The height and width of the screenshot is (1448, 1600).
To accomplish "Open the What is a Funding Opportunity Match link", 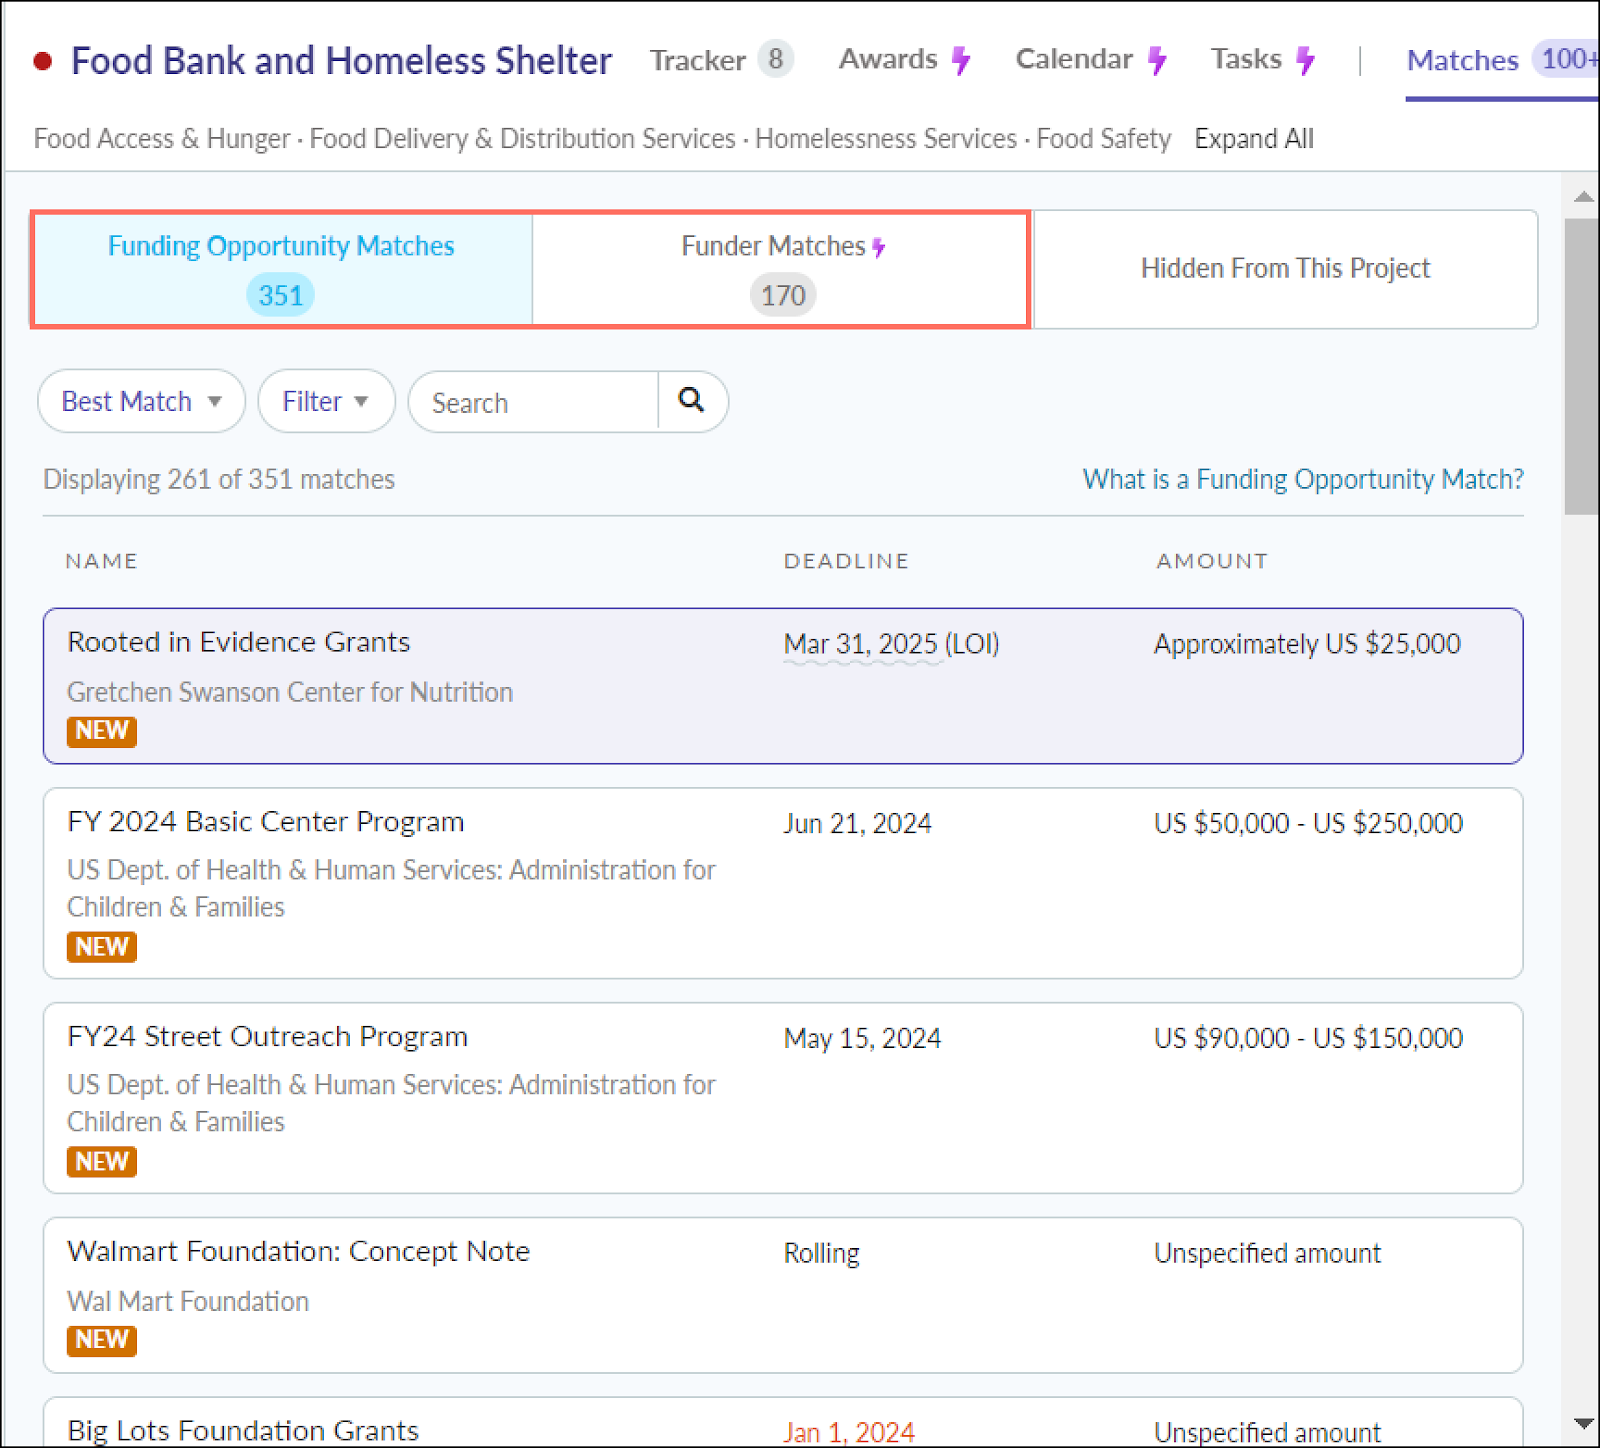I will coord(1302,479).
